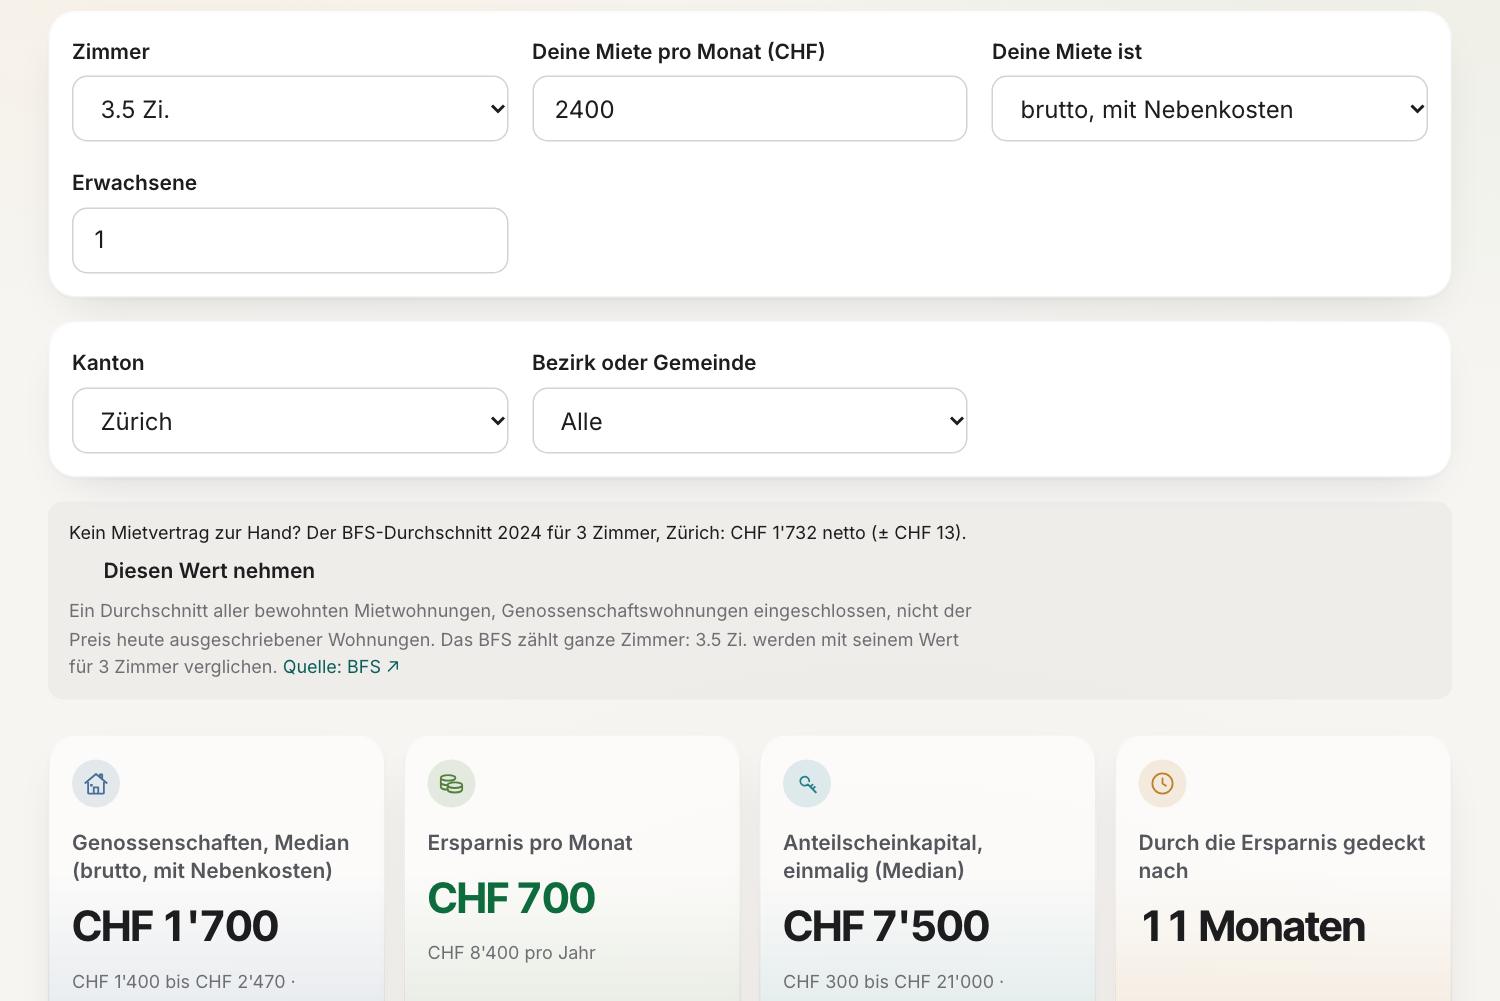Click the Kanton label
The image size is (1500, 1001).
pyautogui.click(x=108, y=363)
